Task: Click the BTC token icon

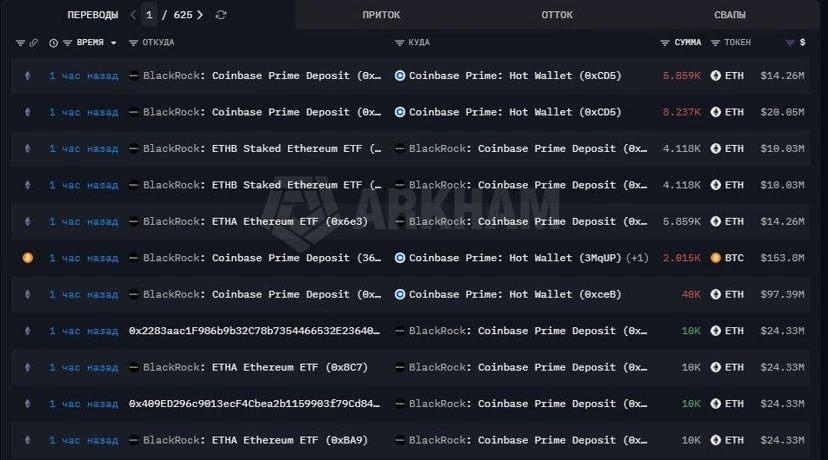Action: tap(716, 258)
